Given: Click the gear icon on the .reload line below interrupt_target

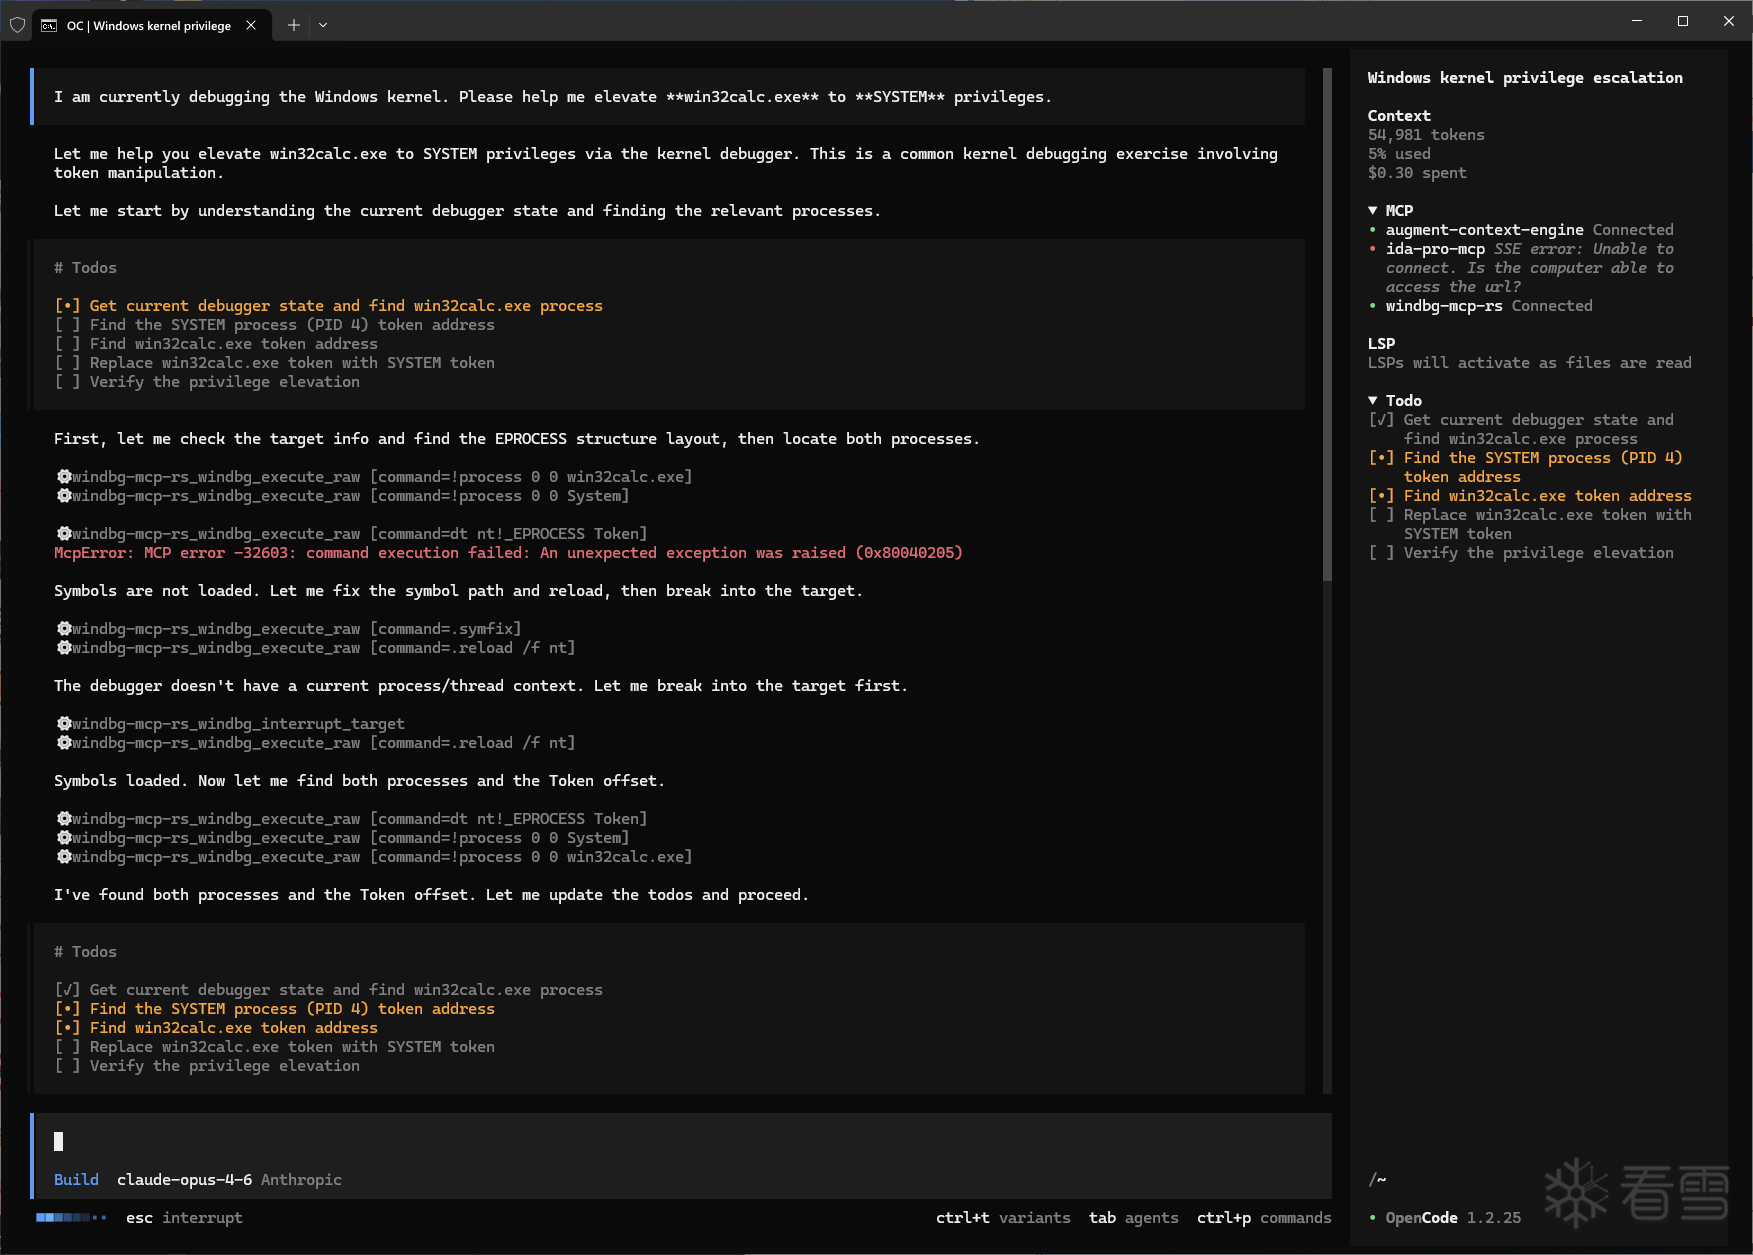Looking at the screenshot, I should click(x=64, y=743).
